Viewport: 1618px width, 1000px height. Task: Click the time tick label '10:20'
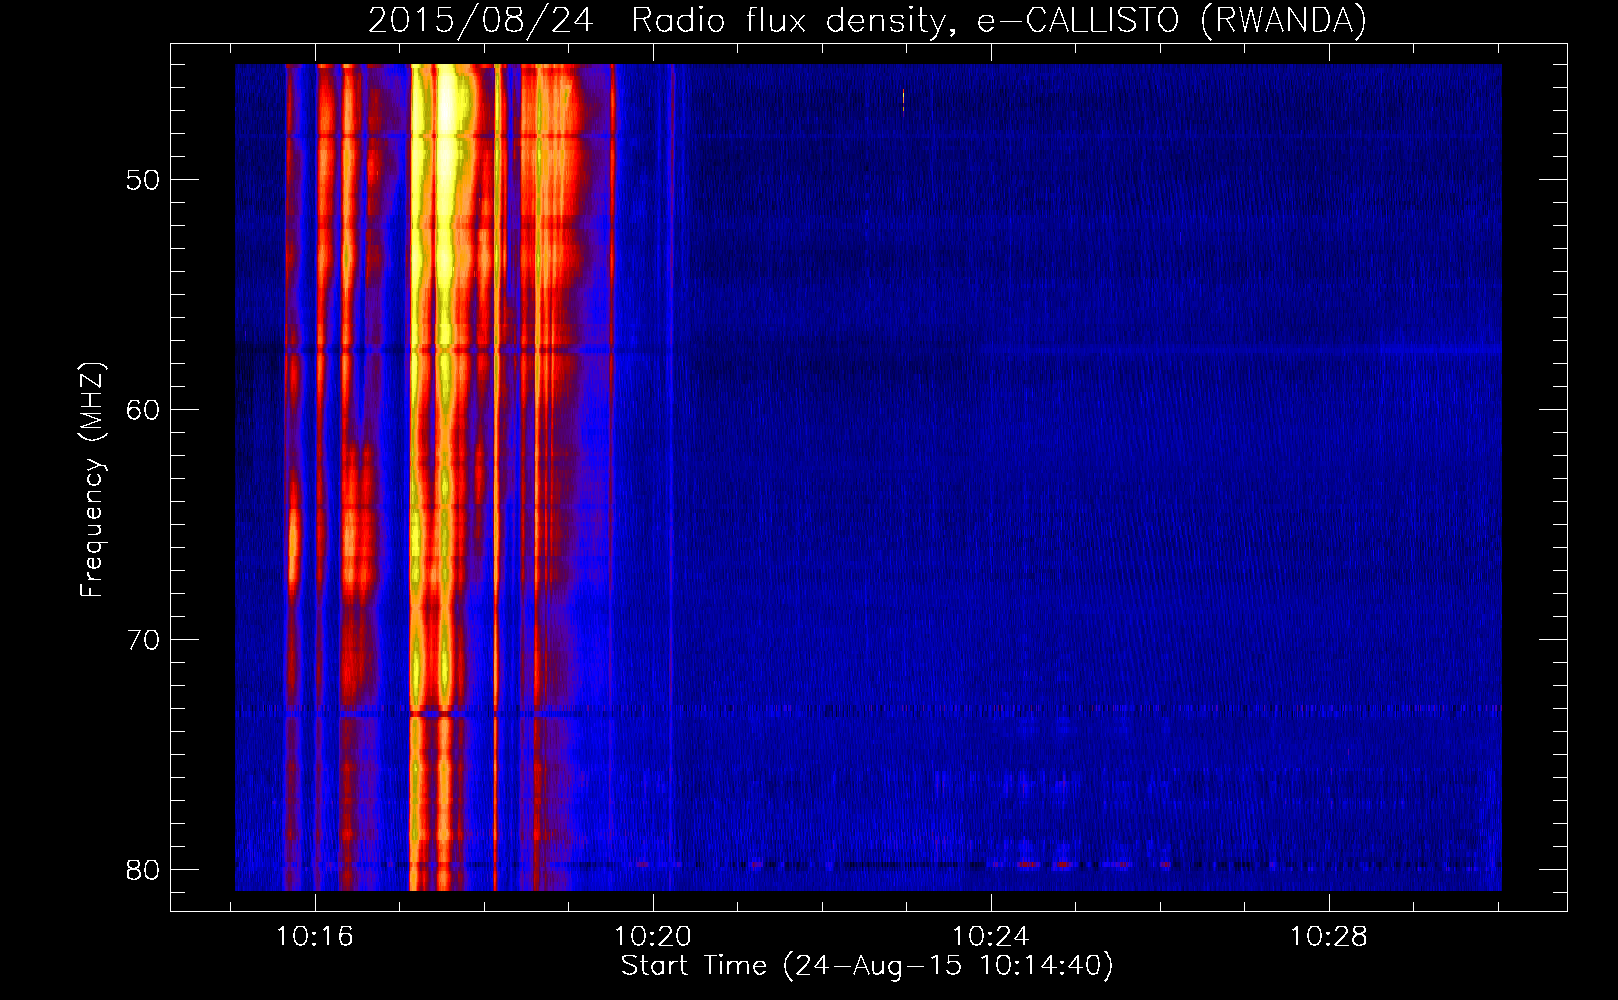pyautogui.click(x=653, y=937)
